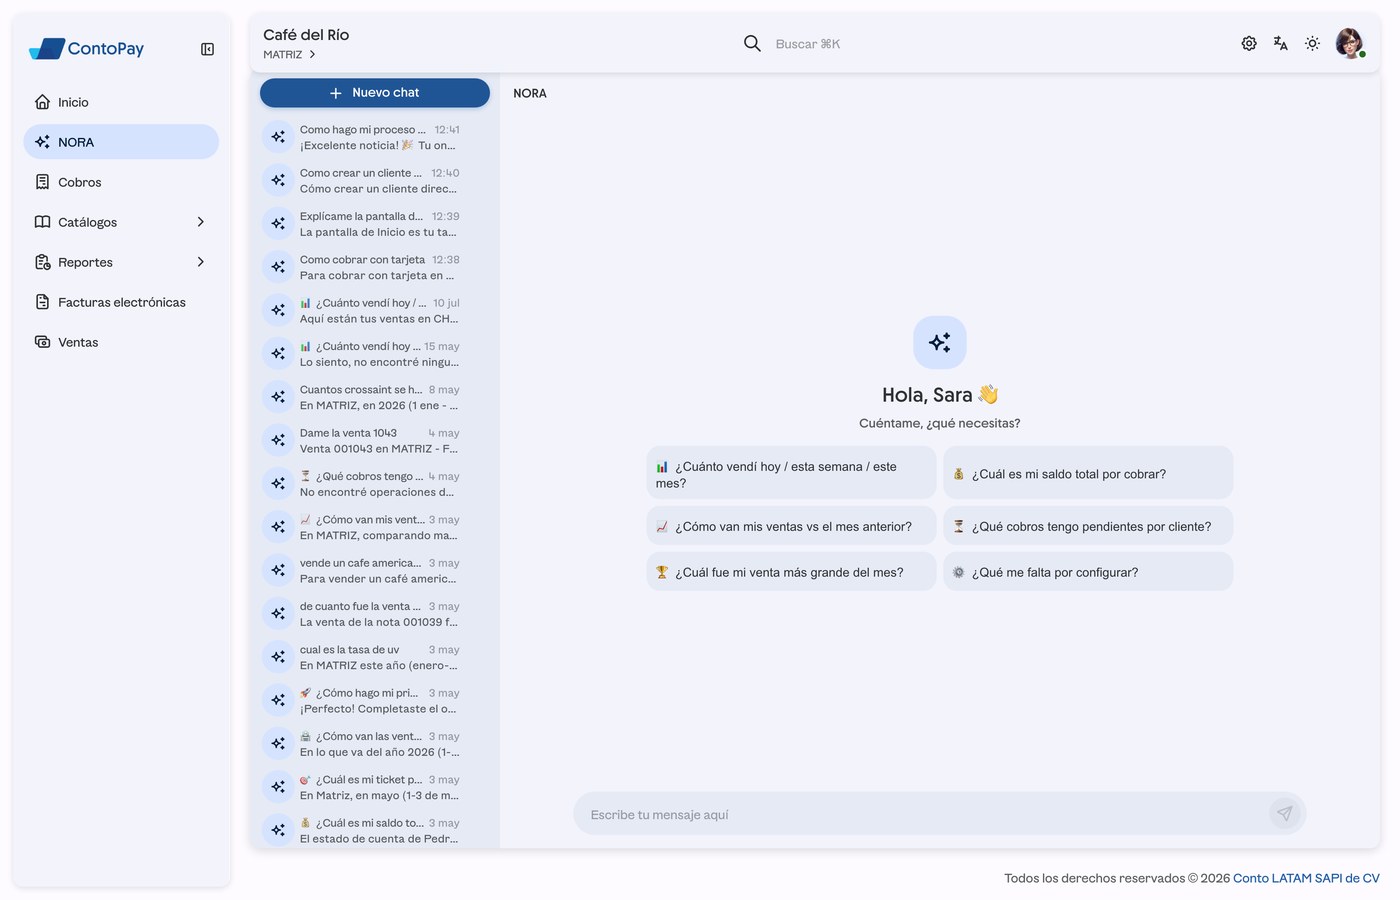Click the Ventas sidebar icon
Screen dimensions: 1400x900
[x=42, y=342]
